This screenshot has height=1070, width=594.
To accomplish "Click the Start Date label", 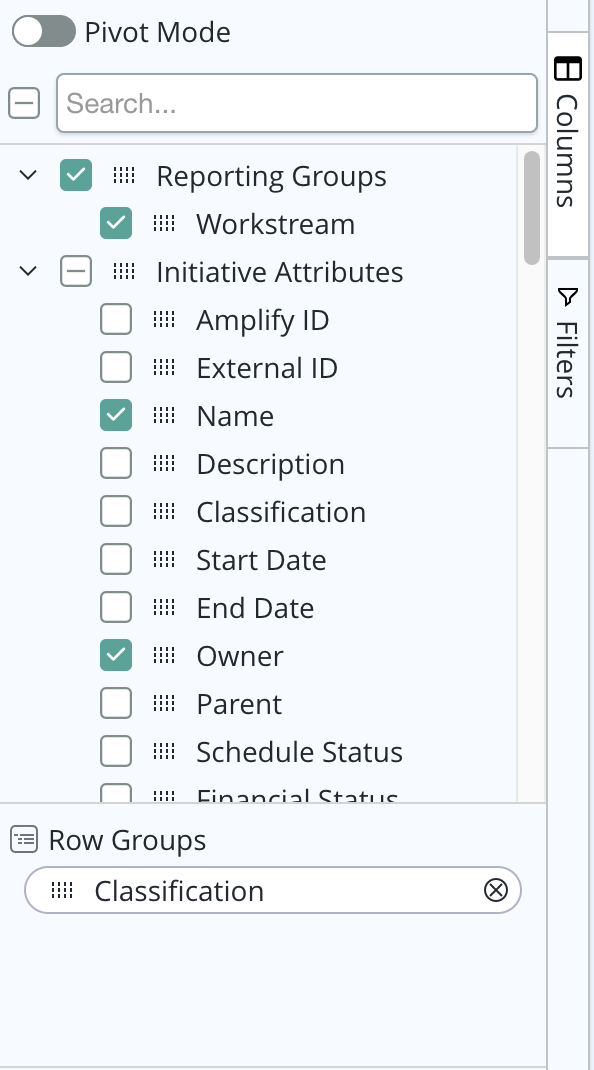I will (x=261, y=560).
